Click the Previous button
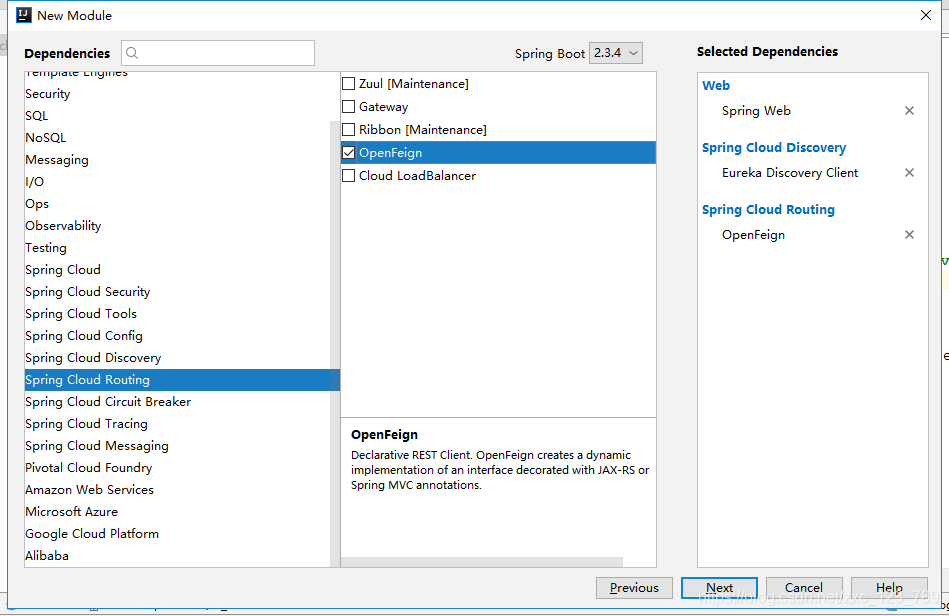This screenshot has width=949, height=616. [x=634, y=588]
